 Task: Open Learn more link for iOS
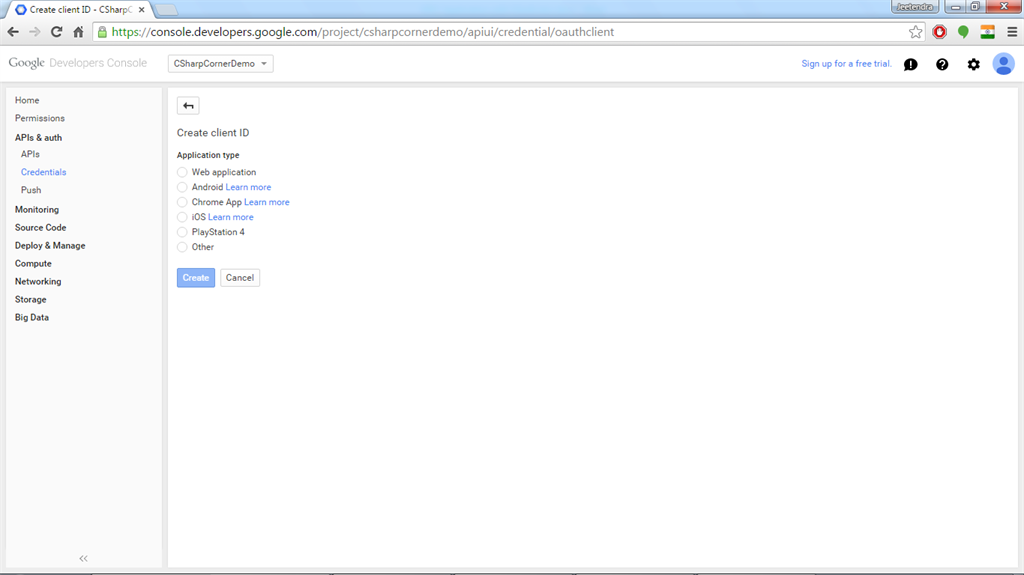tap(231, 218)
